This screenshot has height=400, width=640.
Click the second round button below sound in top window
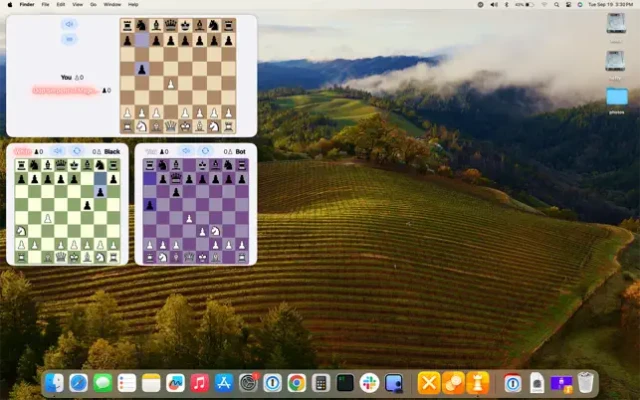click(x=69, y=39)
